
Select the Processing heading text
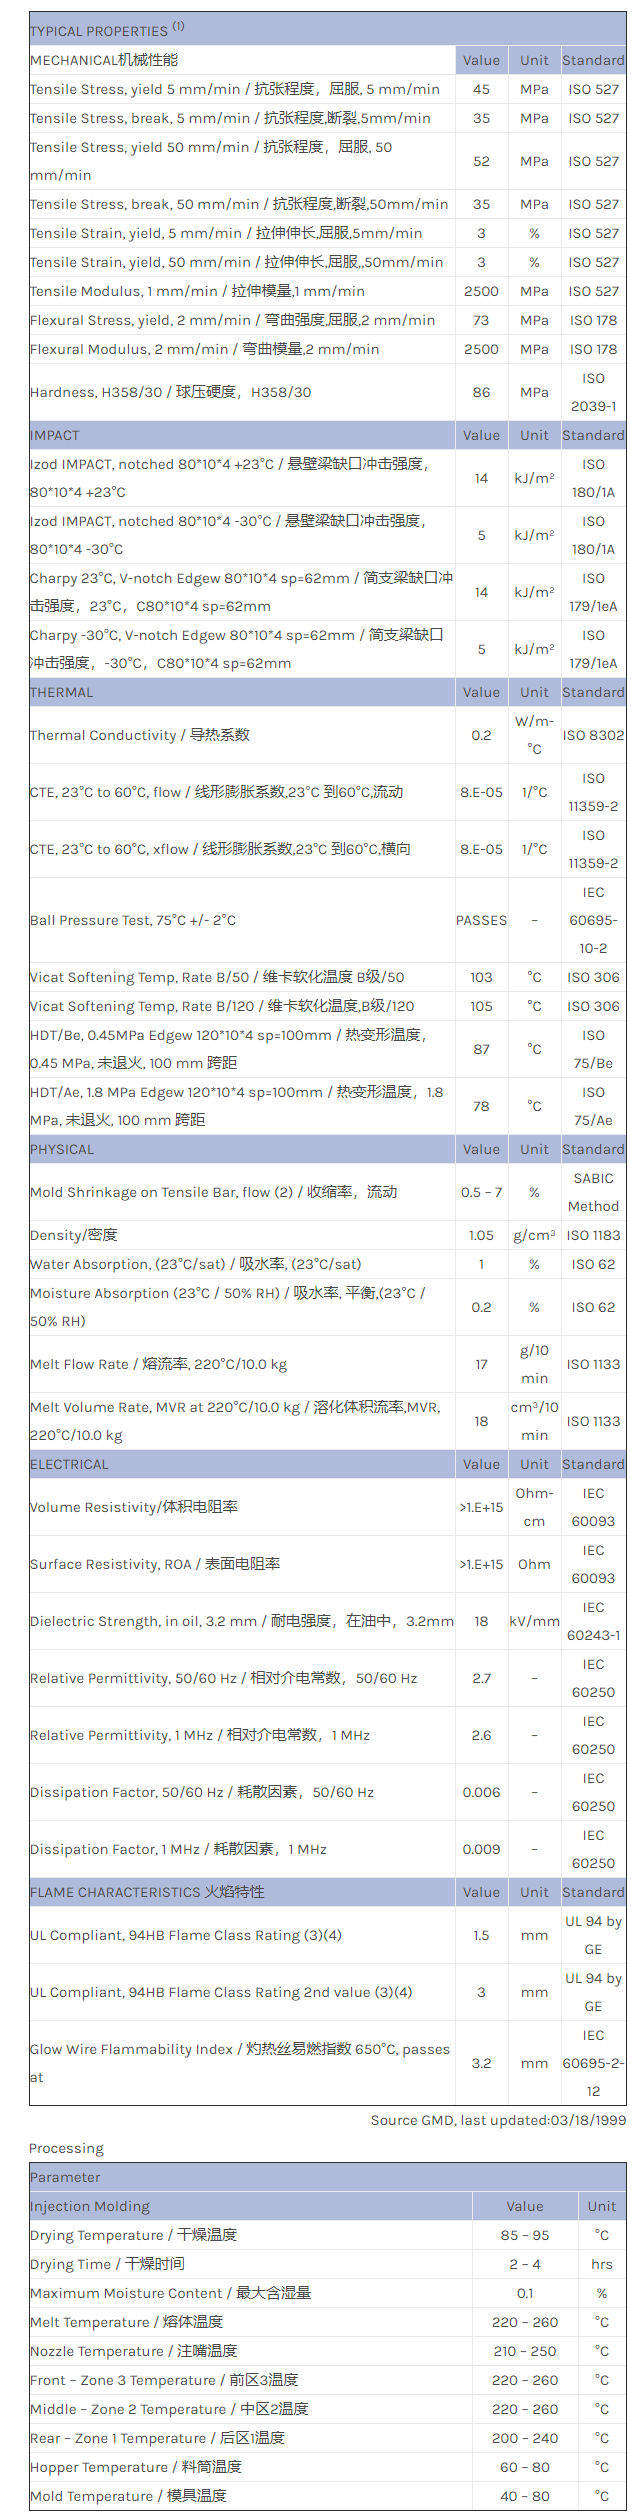(66, 2148)
